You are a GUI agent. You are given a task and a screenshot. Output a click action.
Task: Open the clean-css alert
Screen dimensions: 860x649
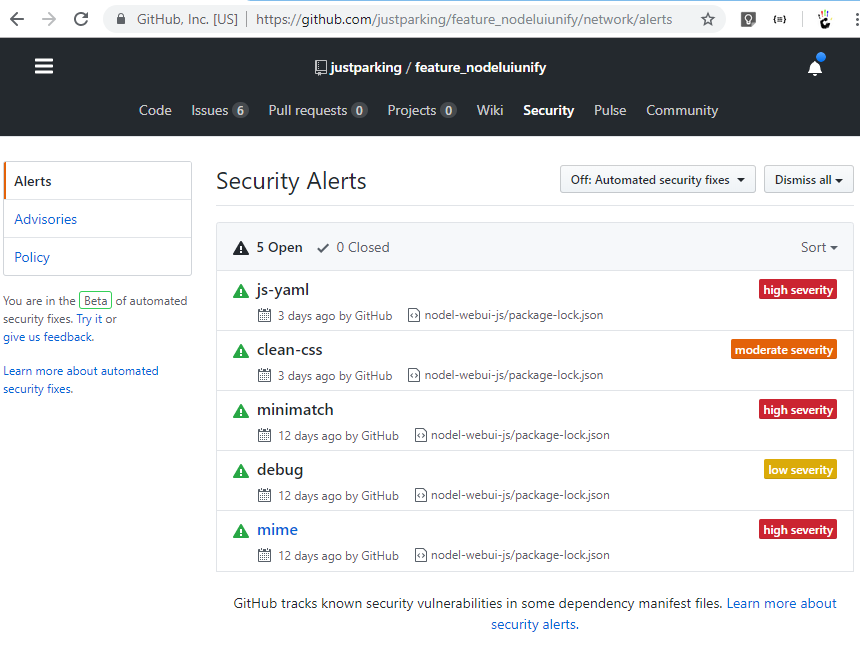tap(290, 349)
